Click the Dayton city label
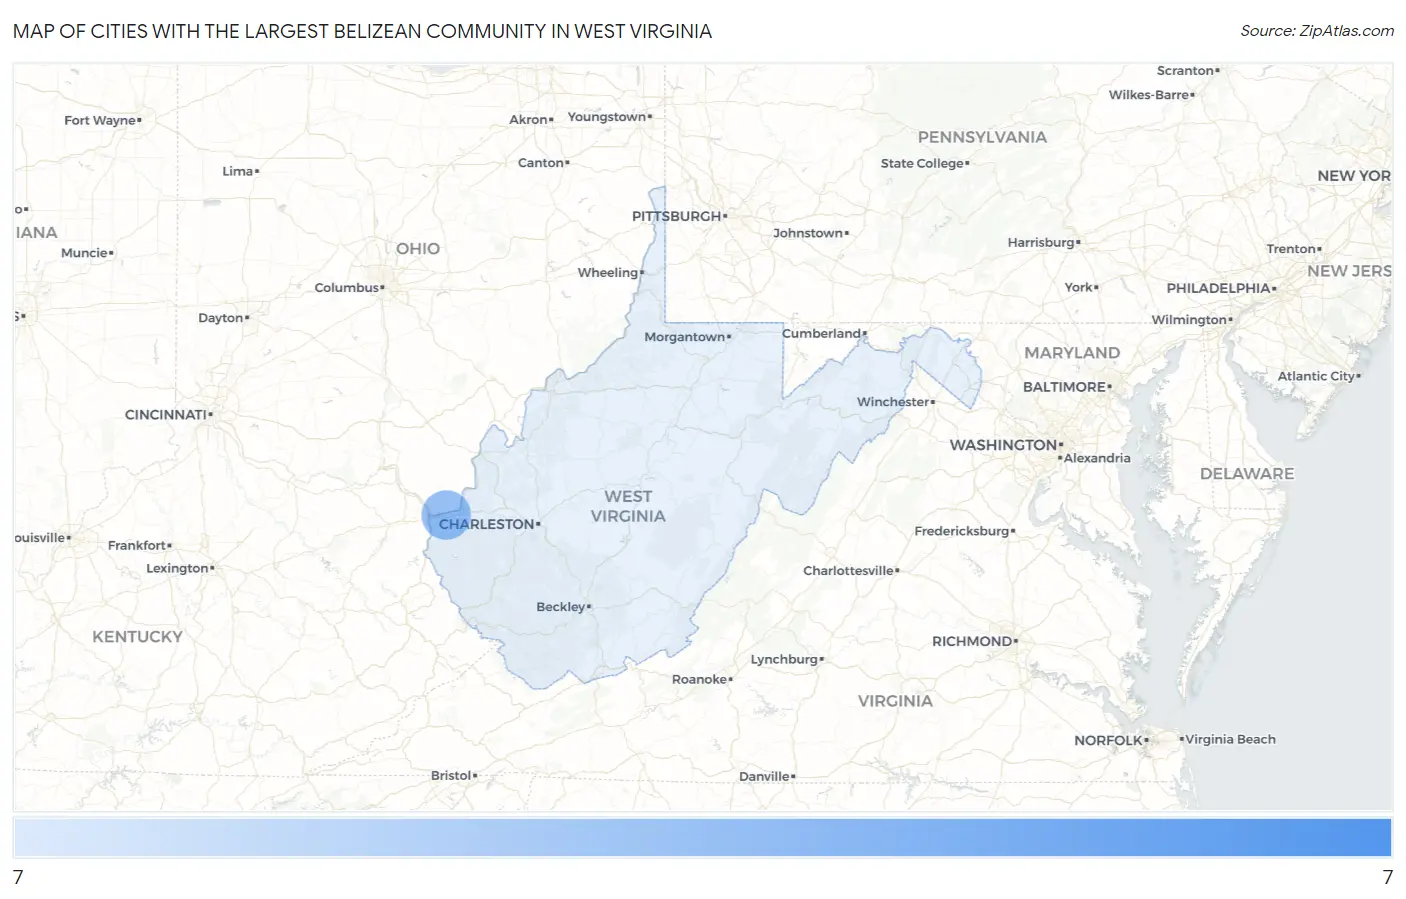Image resolution: width=1406 pixels, height=899 pixels. 221,318
